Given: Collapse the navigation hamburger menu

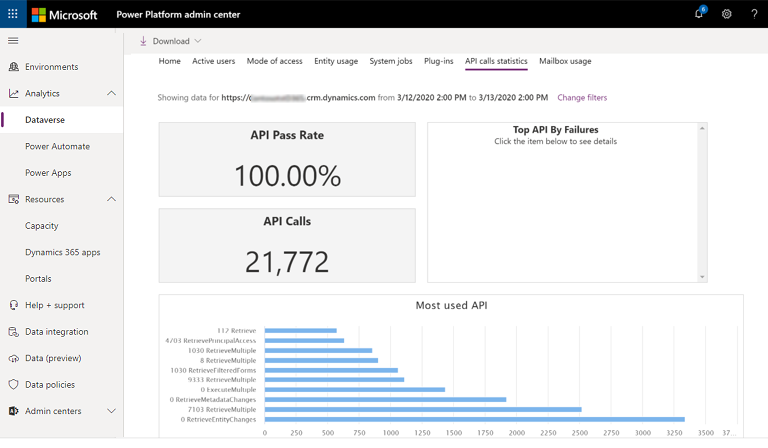Looking at the screenshot, I should coord(13,41).
